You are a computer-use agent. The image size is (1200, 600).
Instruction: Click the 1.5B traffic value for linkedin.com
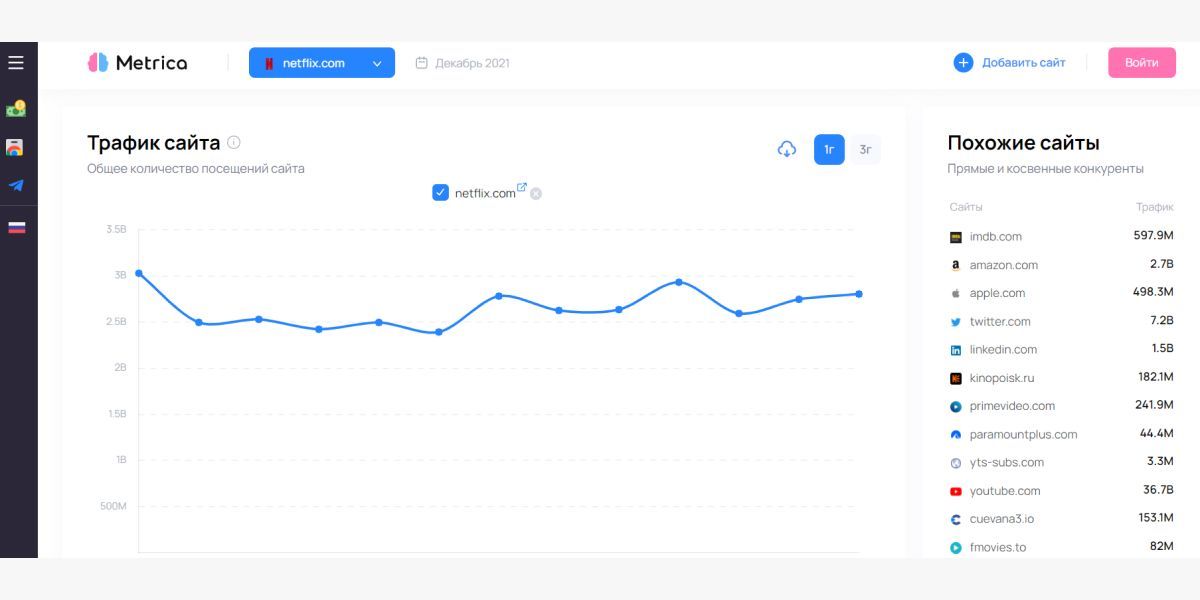pyautogui.click(x=1162, y=349)
